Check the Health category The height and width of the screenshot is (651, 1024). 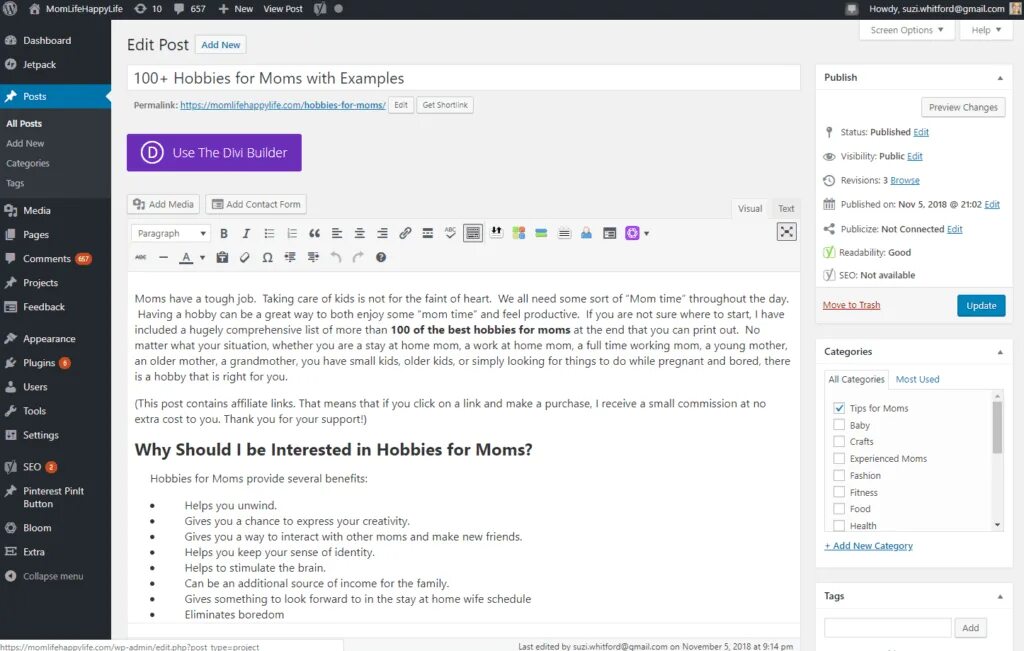click(839, 526)
